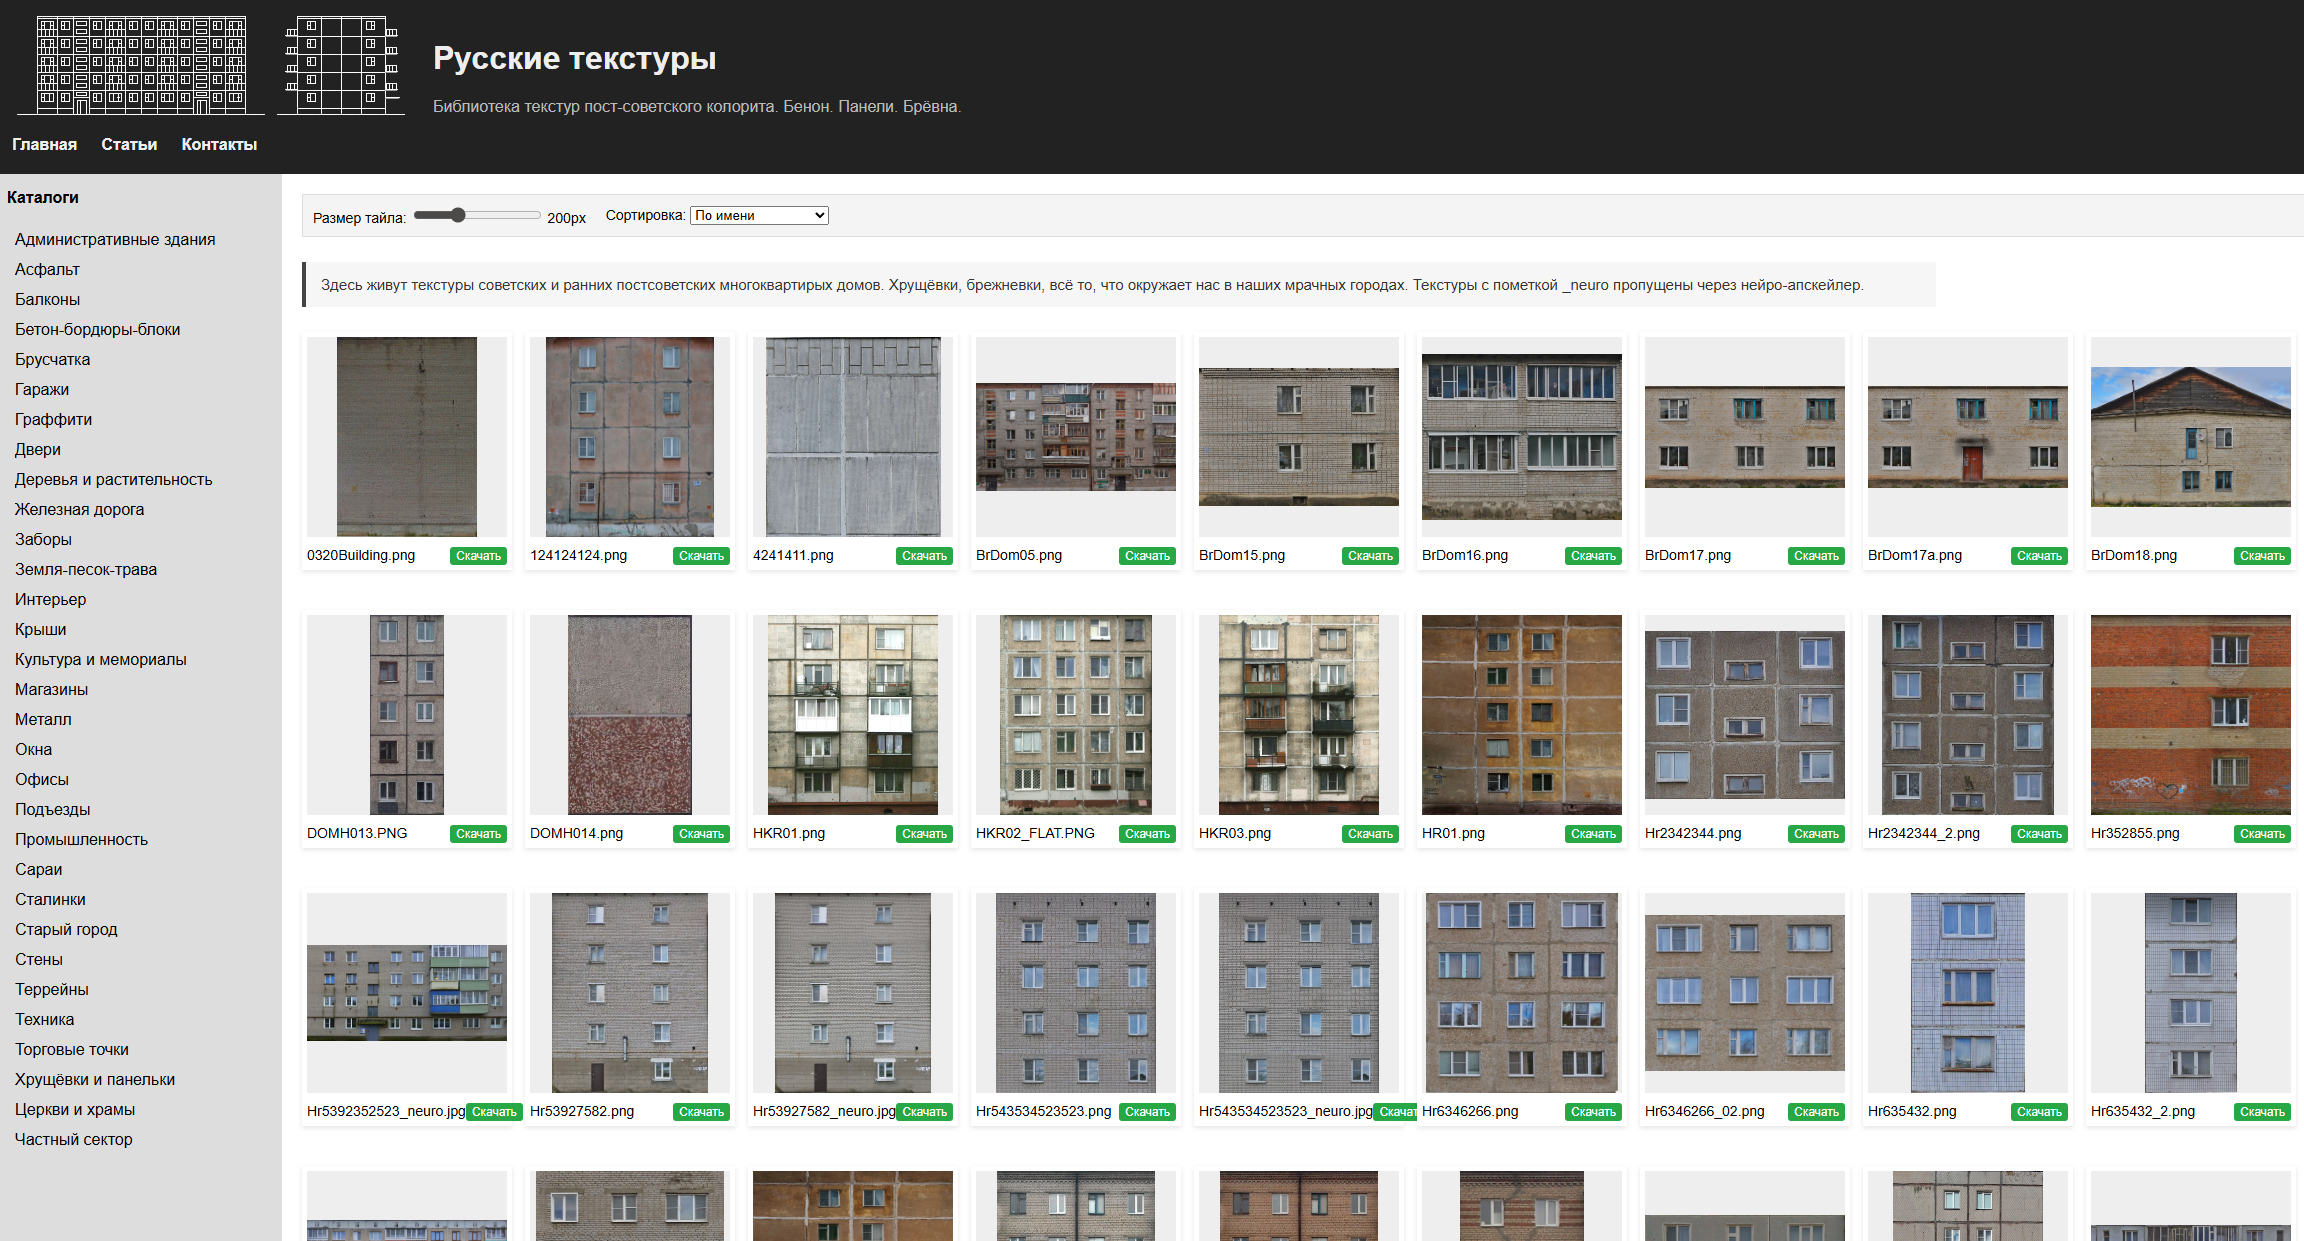The height and width of the screenshot is (1241, 2304).
Task: Download the 0320Building.png texture
Action: point(478,556)
